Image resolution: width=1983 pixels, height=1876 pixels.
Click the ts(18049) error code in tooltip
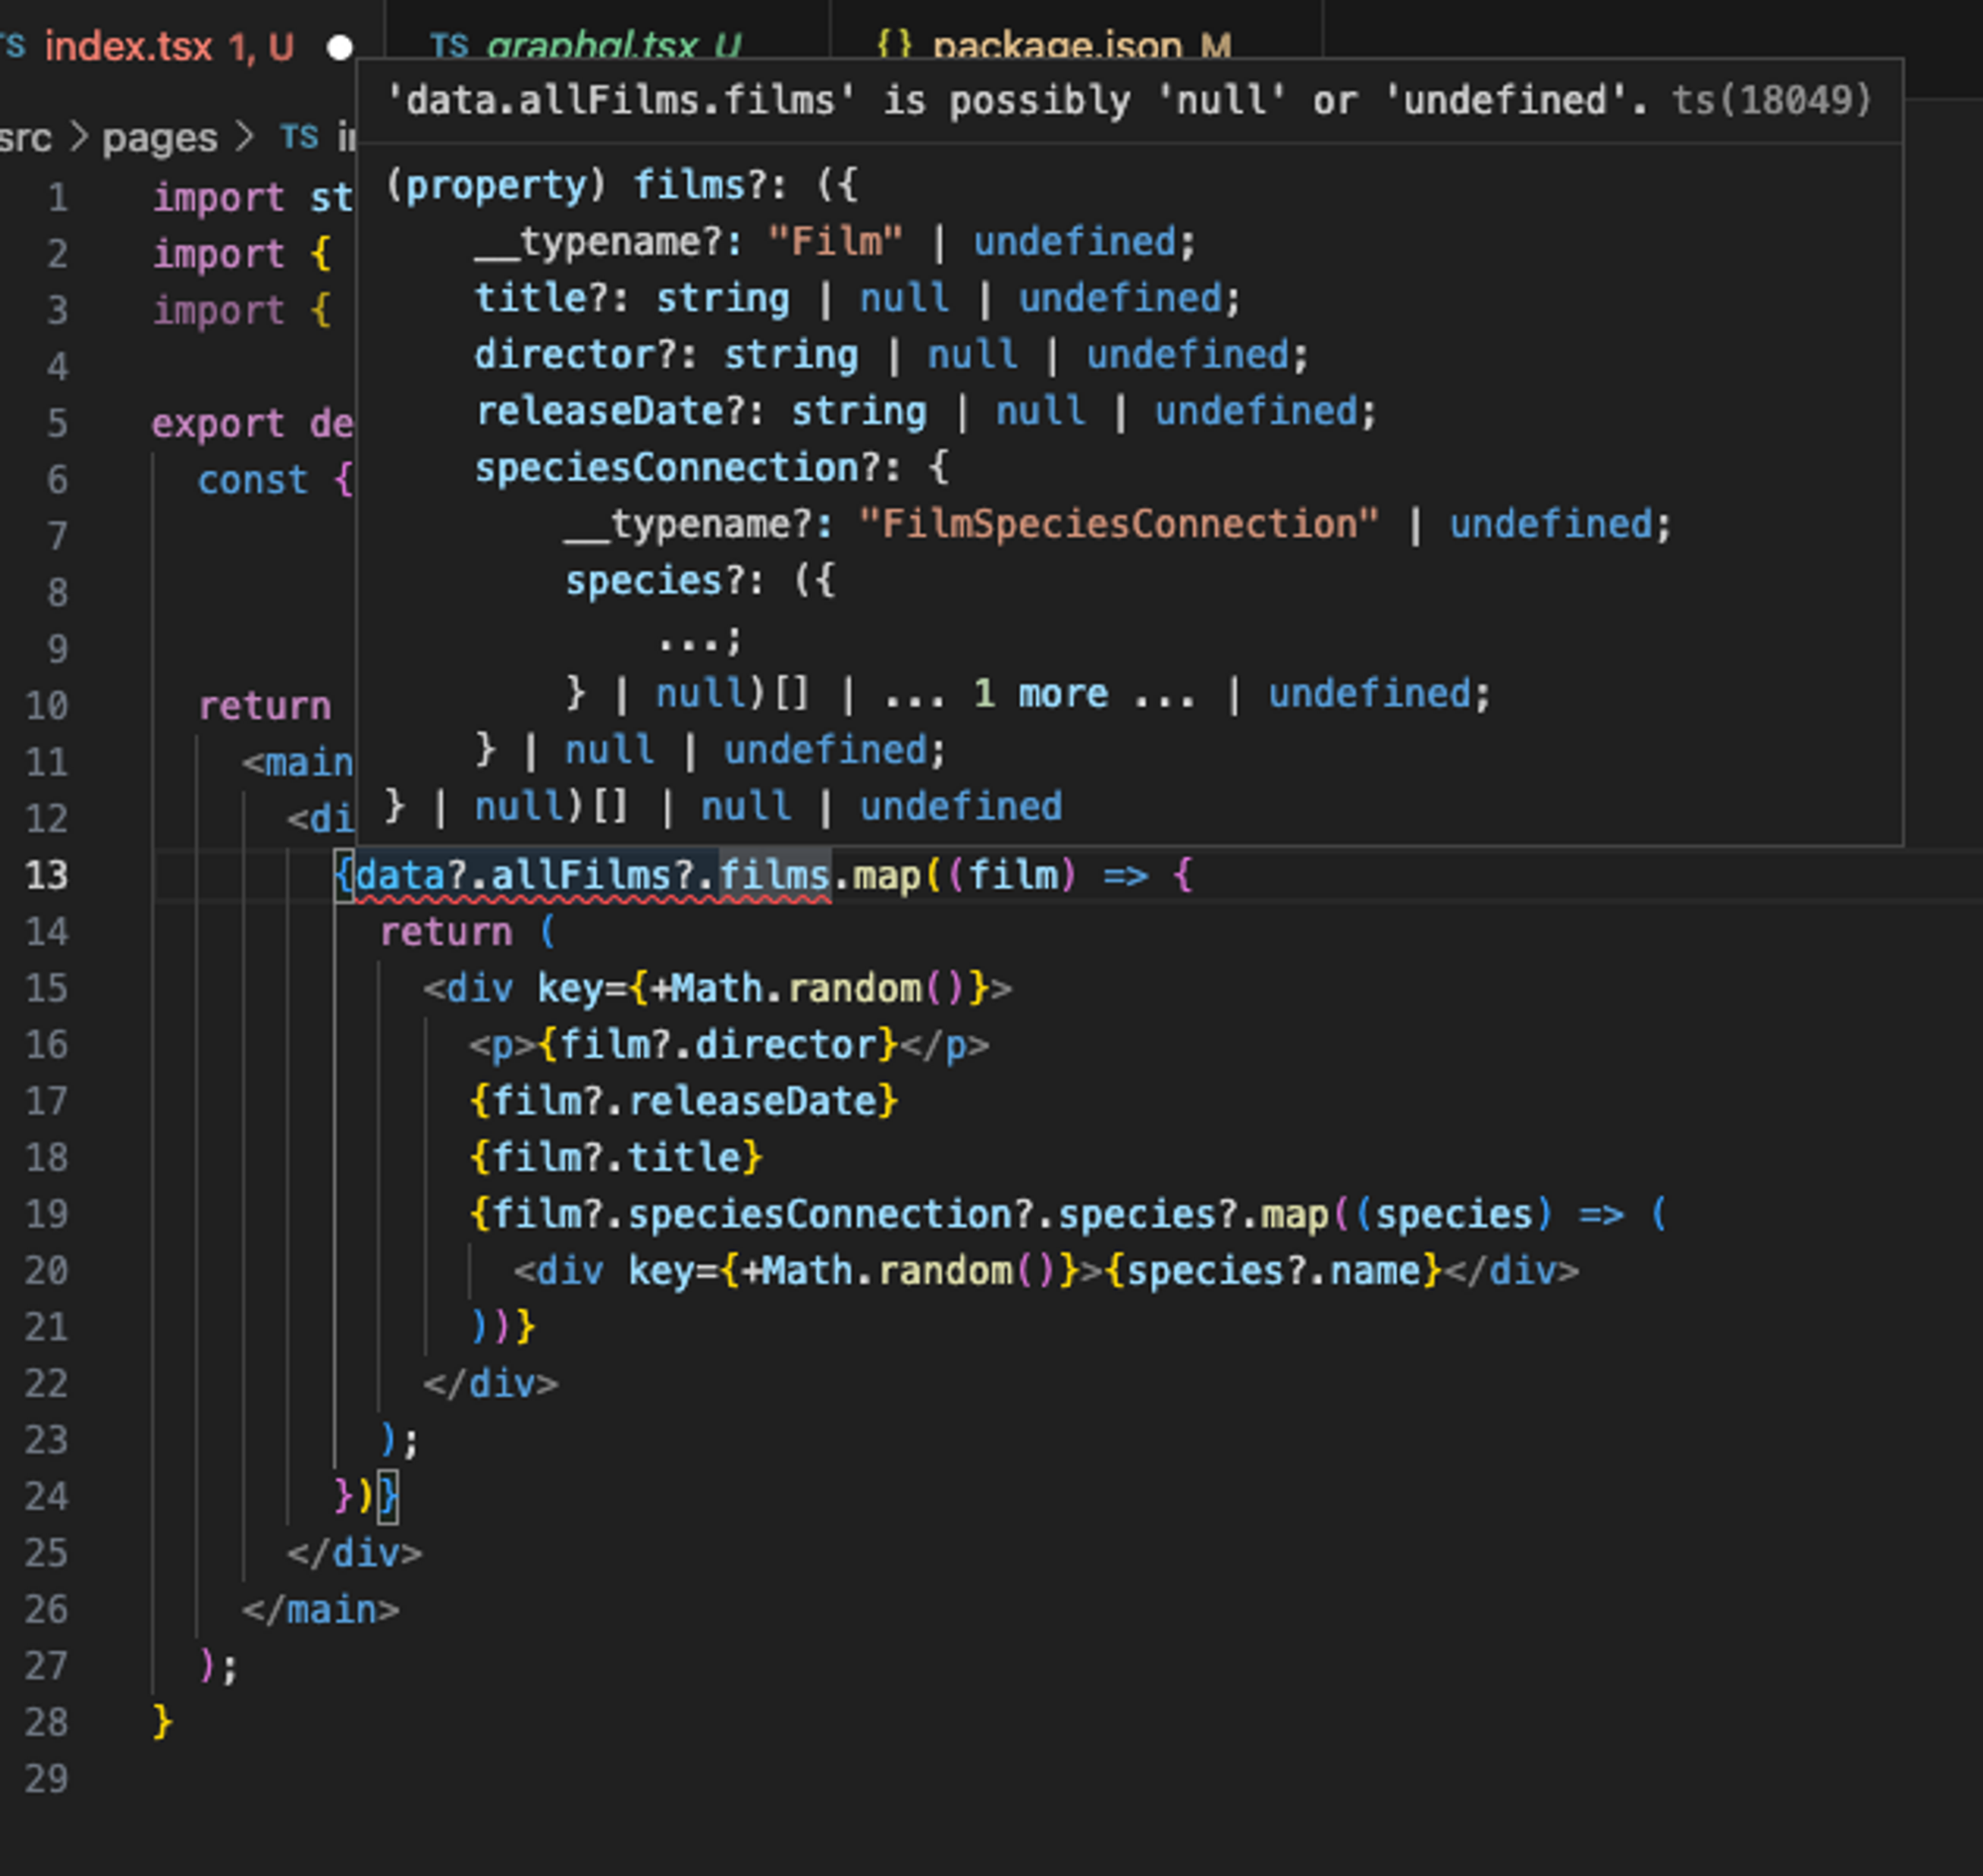(x=1771, y=100)
